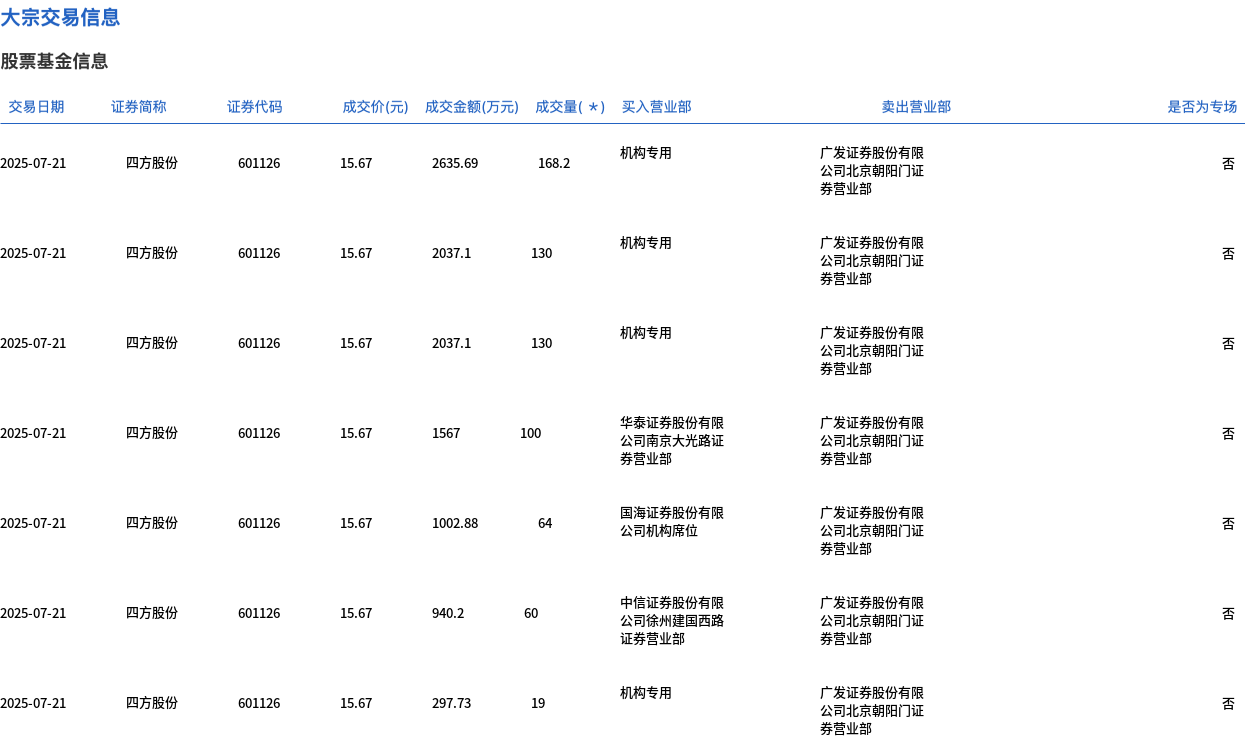Select amount 1567 cell
1245x754 pixels.
446,433
